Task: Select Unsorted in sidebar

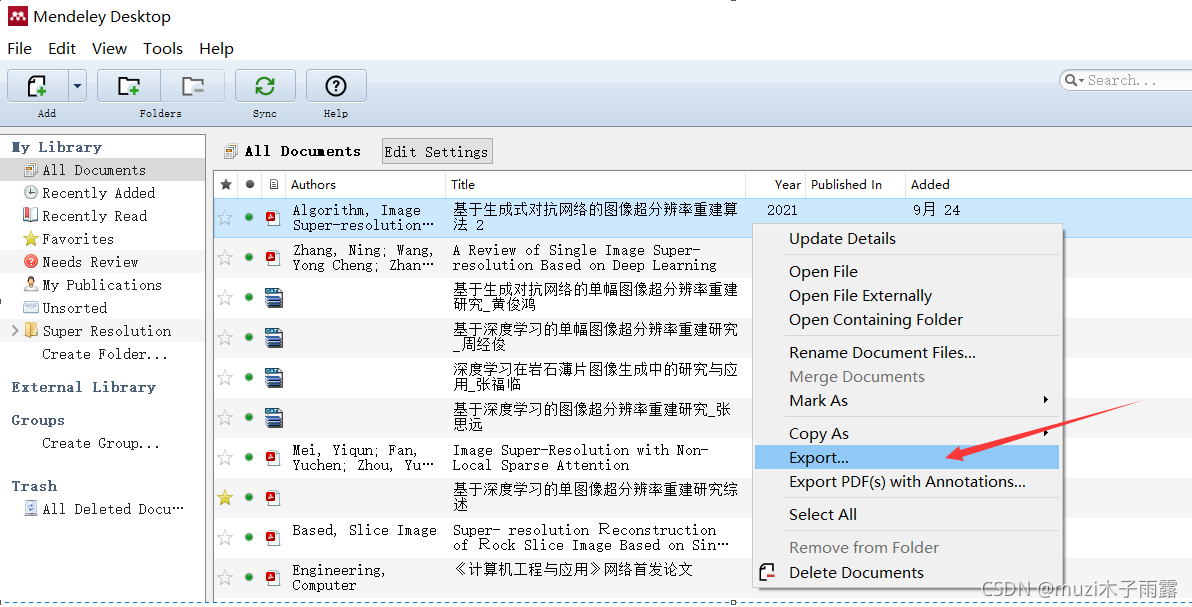Action: [x=74, y=307]
